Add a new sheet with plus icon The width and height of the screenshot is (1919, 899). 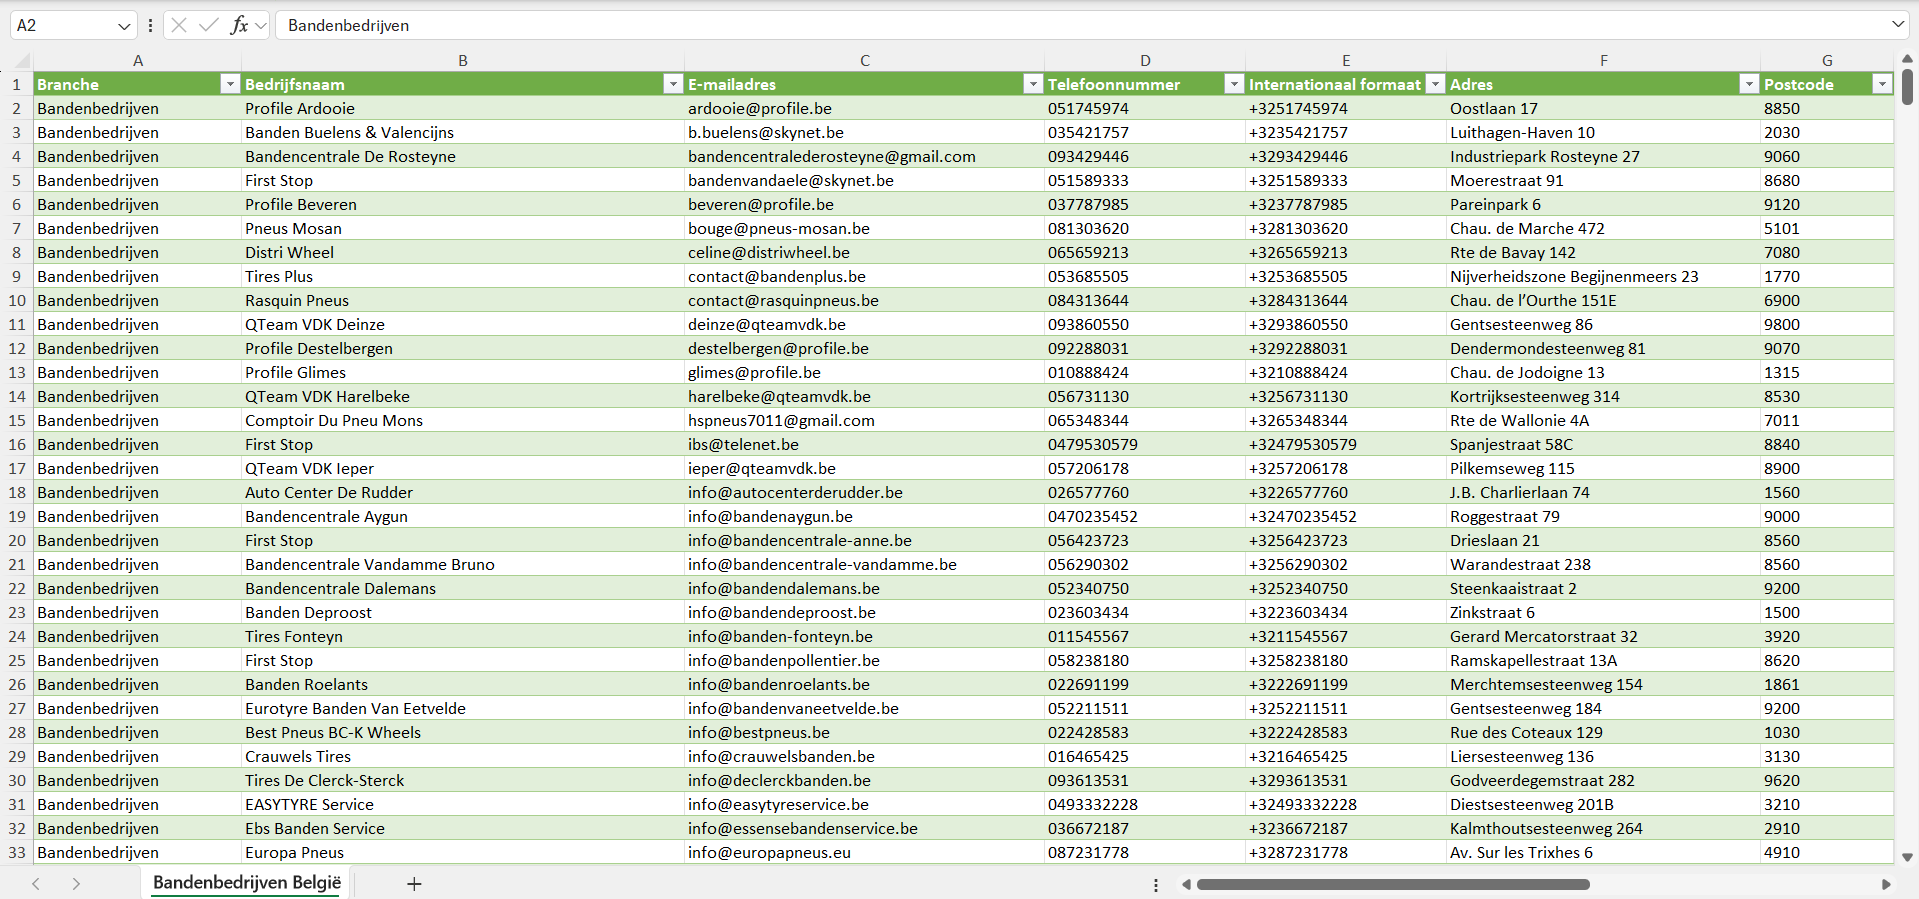[x=414, y=884]
